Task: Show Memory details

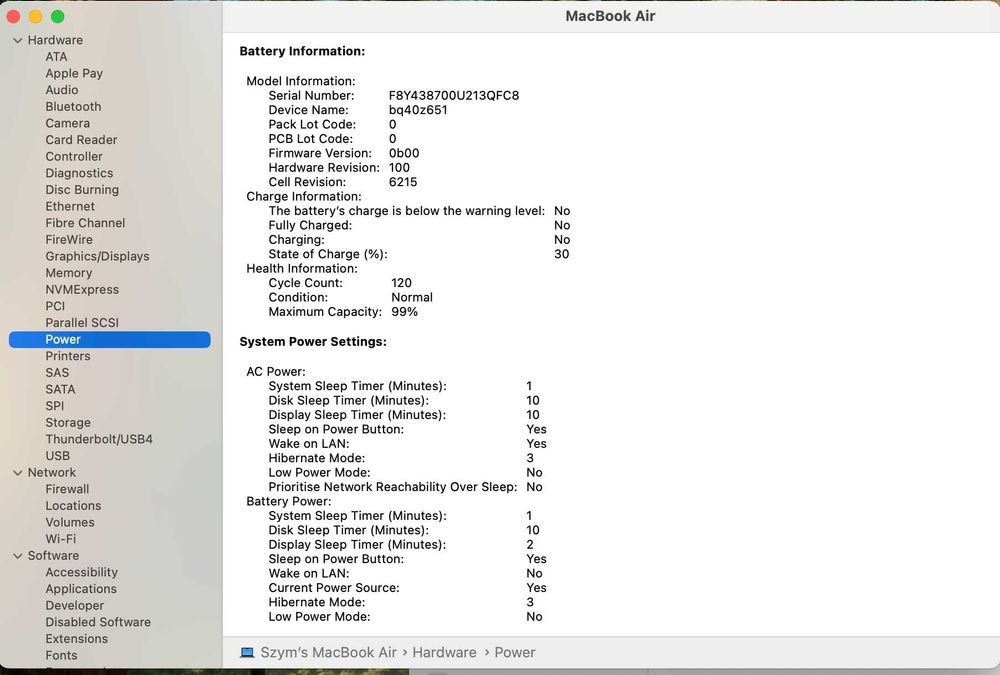Action: pos(69,272)
